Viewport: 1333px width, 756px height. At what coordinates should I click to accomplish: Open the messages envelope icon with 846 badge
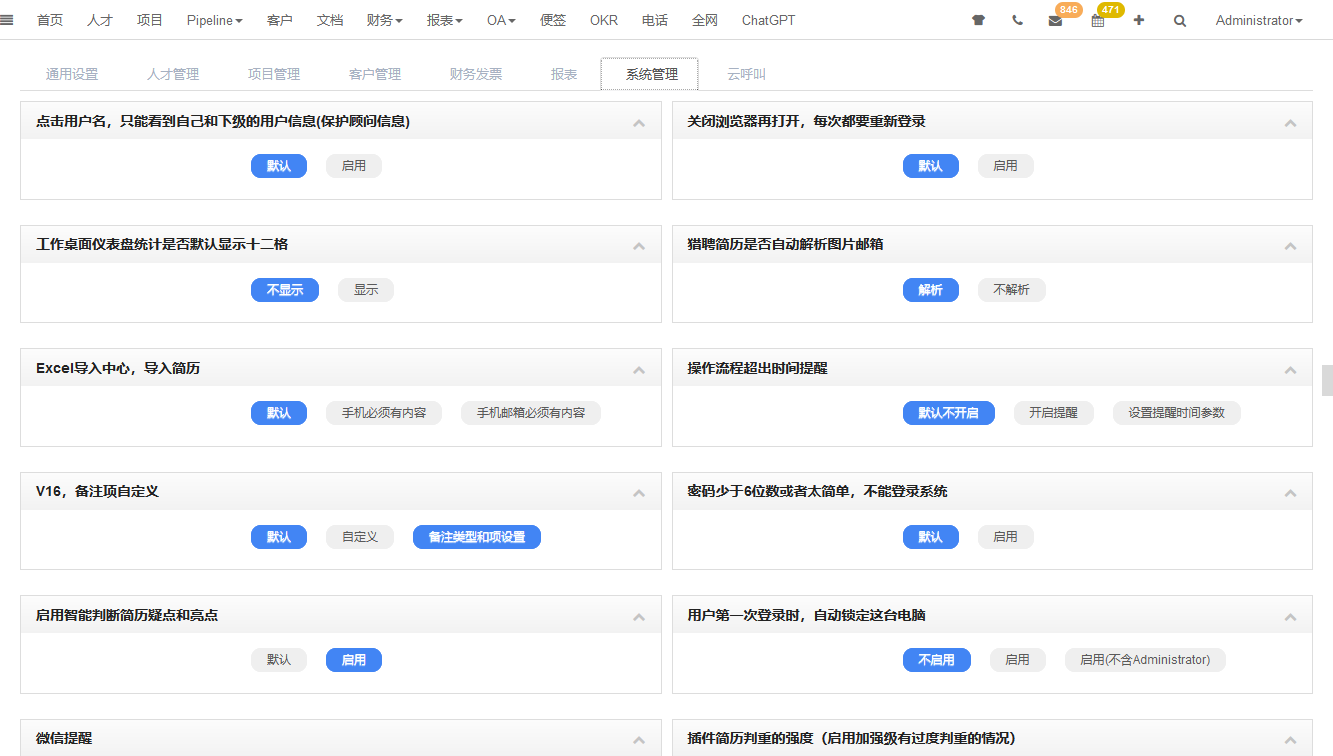coord(1055,20)
